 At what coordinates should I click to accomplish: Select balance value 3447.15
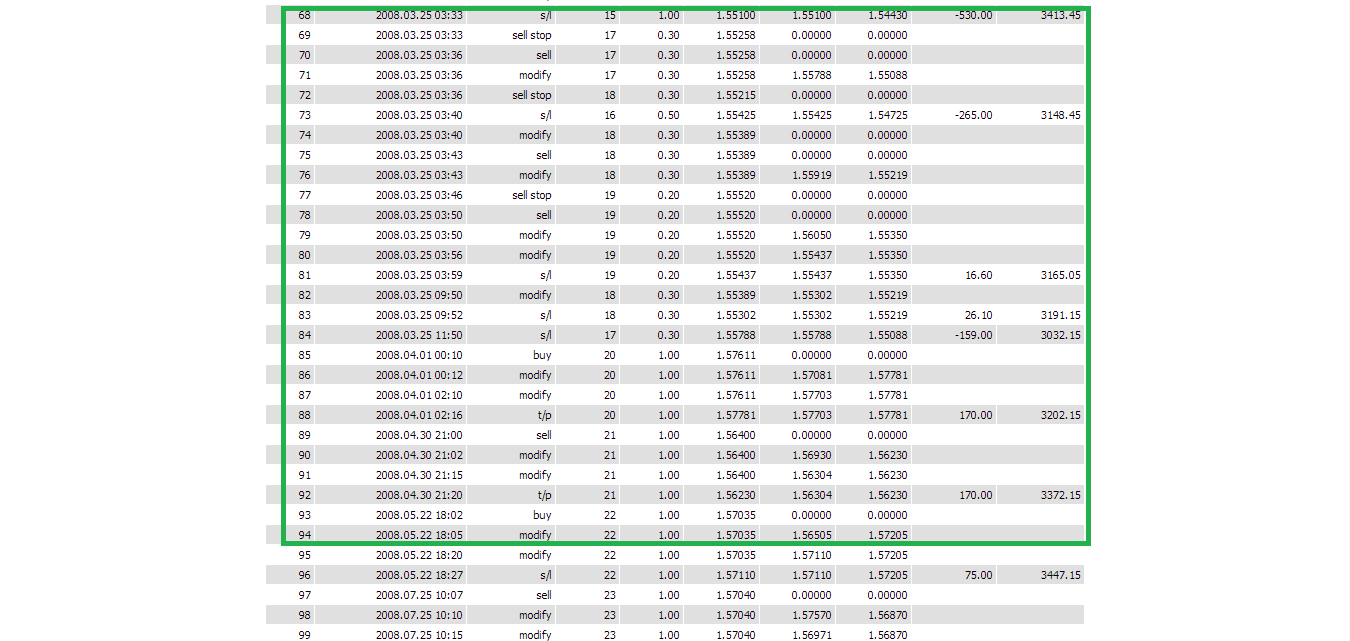point(1060,575)
